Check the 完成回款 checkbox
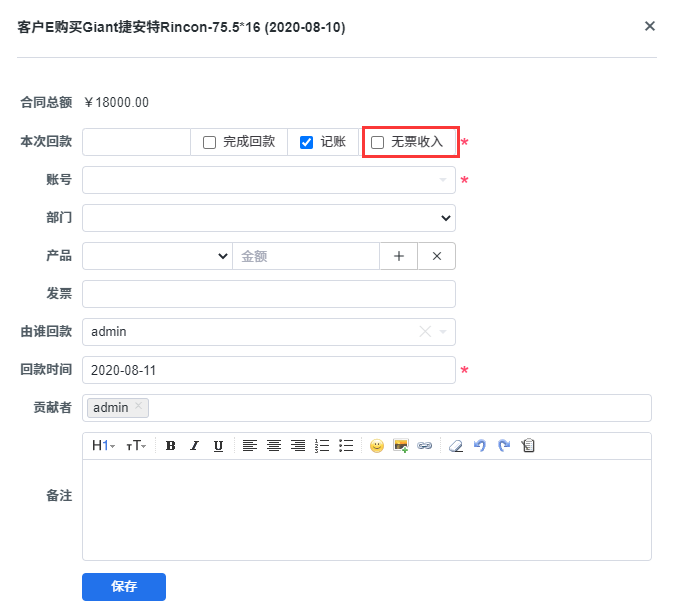The height and width of the screenshot is (612, 675). click(209, 142)
